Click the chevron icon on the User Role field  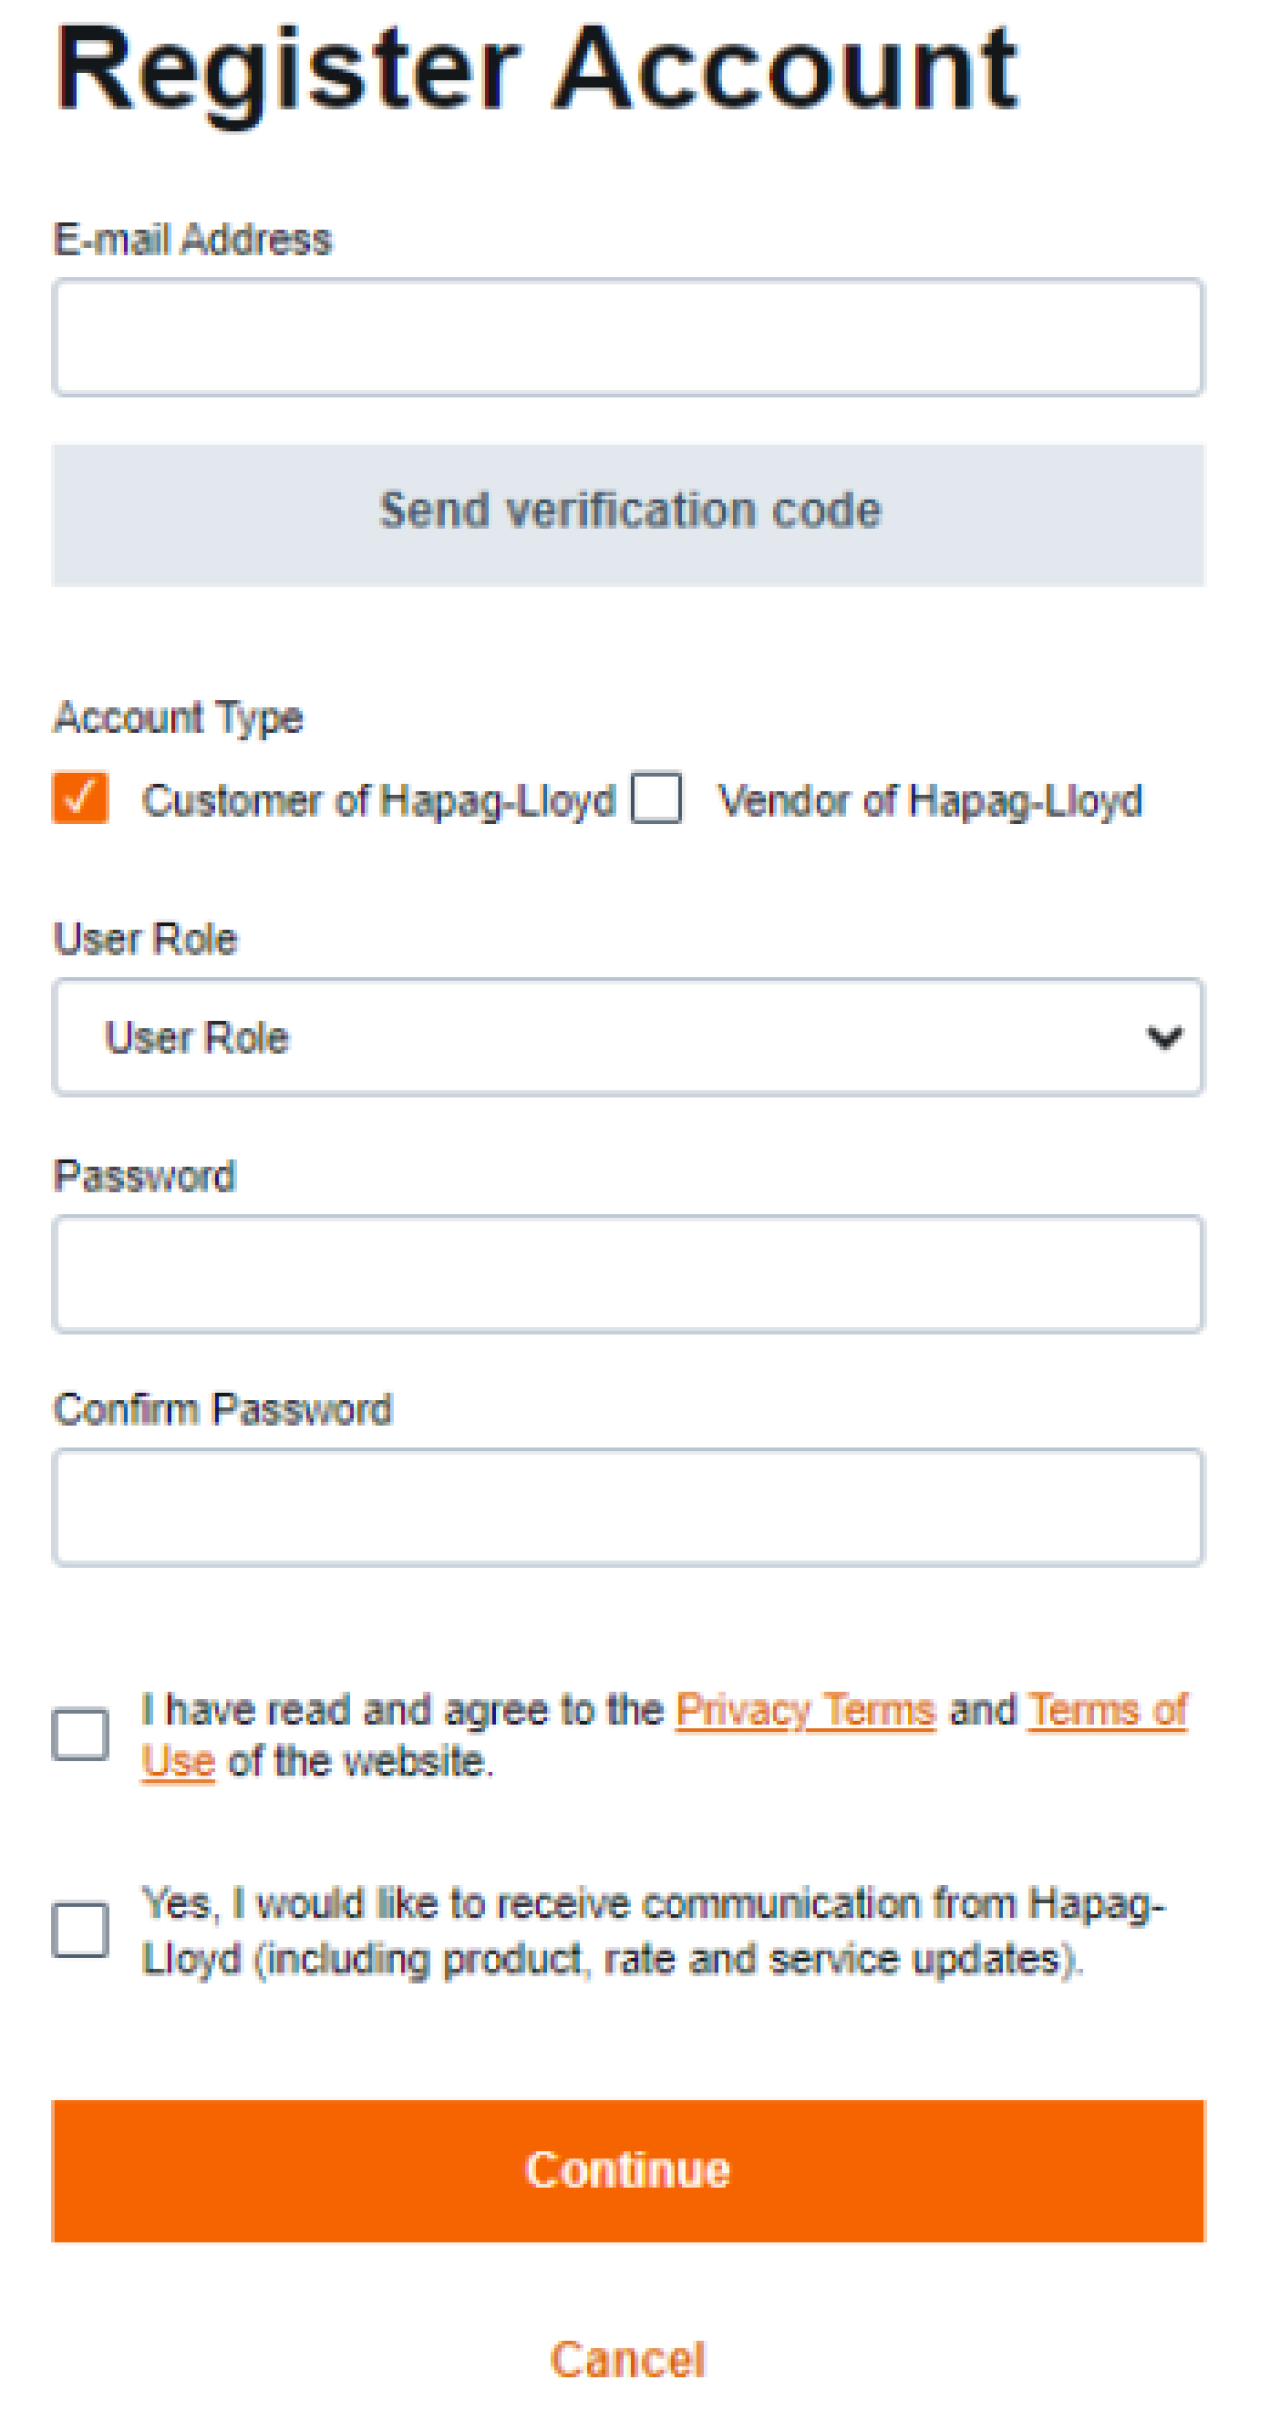1166,1037
